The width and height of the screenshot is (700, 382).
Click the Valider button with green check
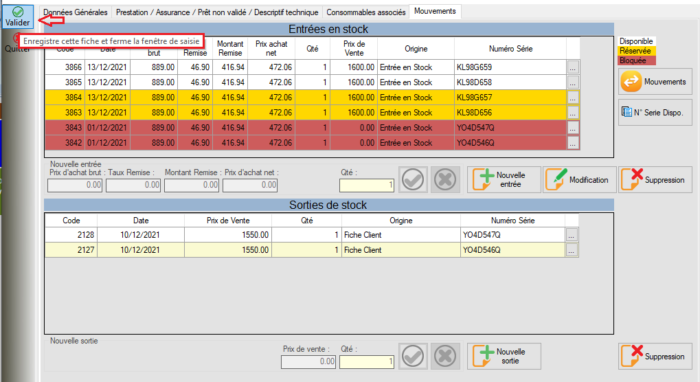(x=17, y=17)
